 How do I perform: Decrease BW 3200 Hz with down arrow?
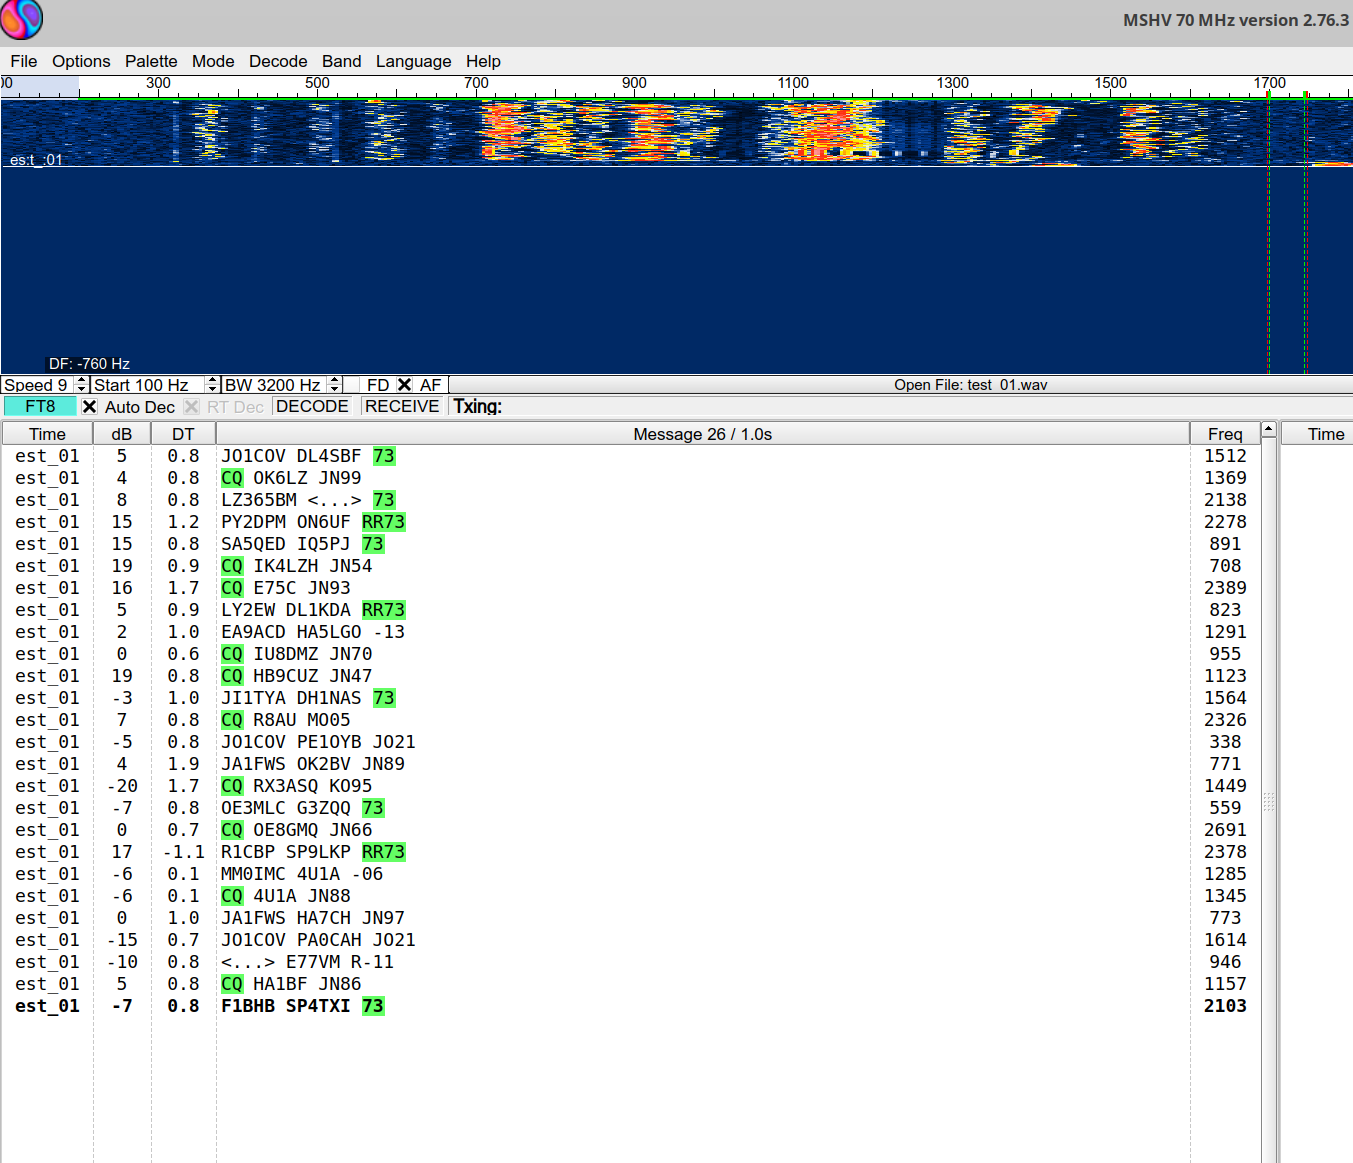[335, 389]
